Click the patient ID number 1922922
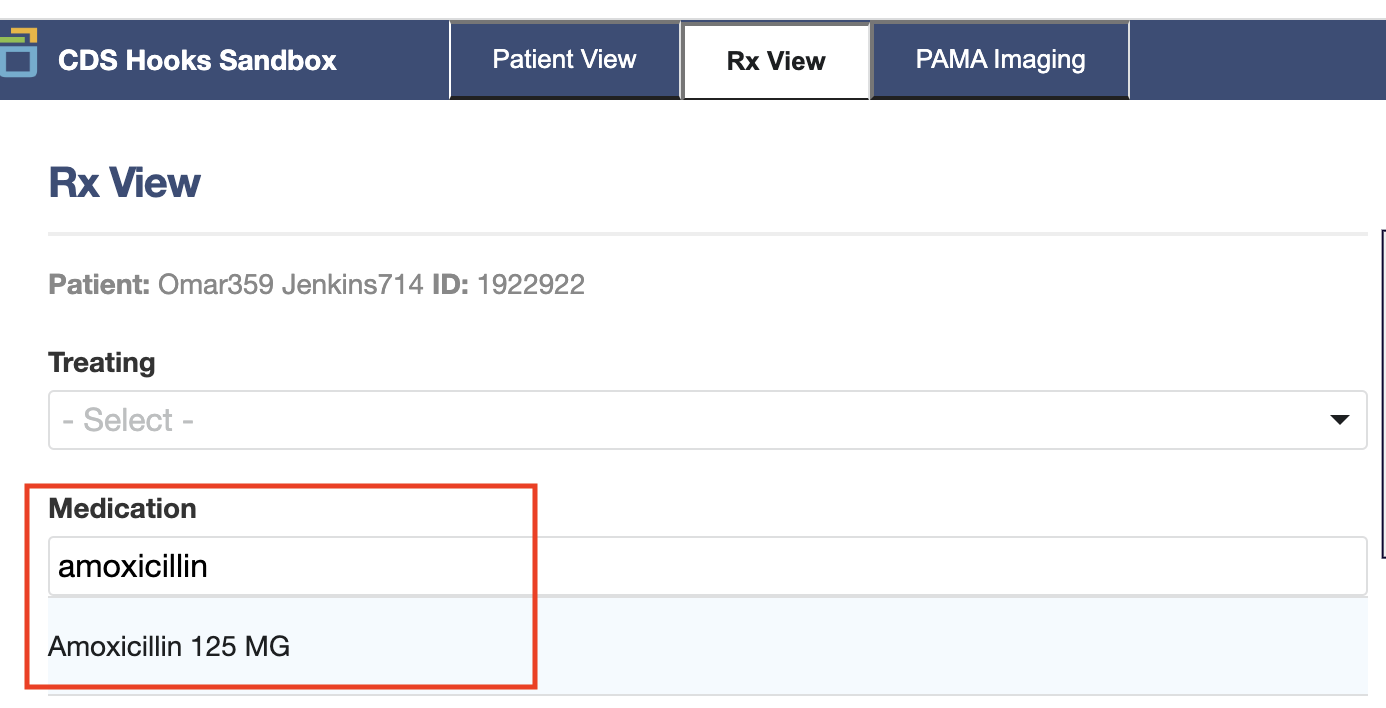 [x=531, y=285]
